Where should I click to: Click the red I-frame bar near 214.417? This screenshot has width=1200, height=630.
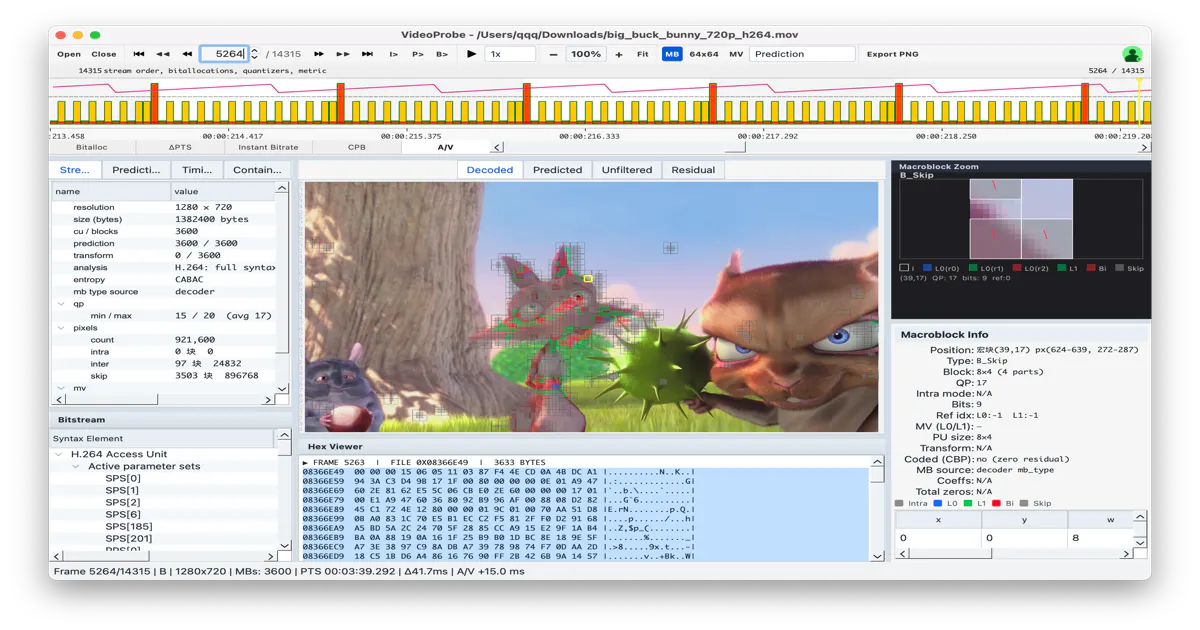tap(155, 103)
